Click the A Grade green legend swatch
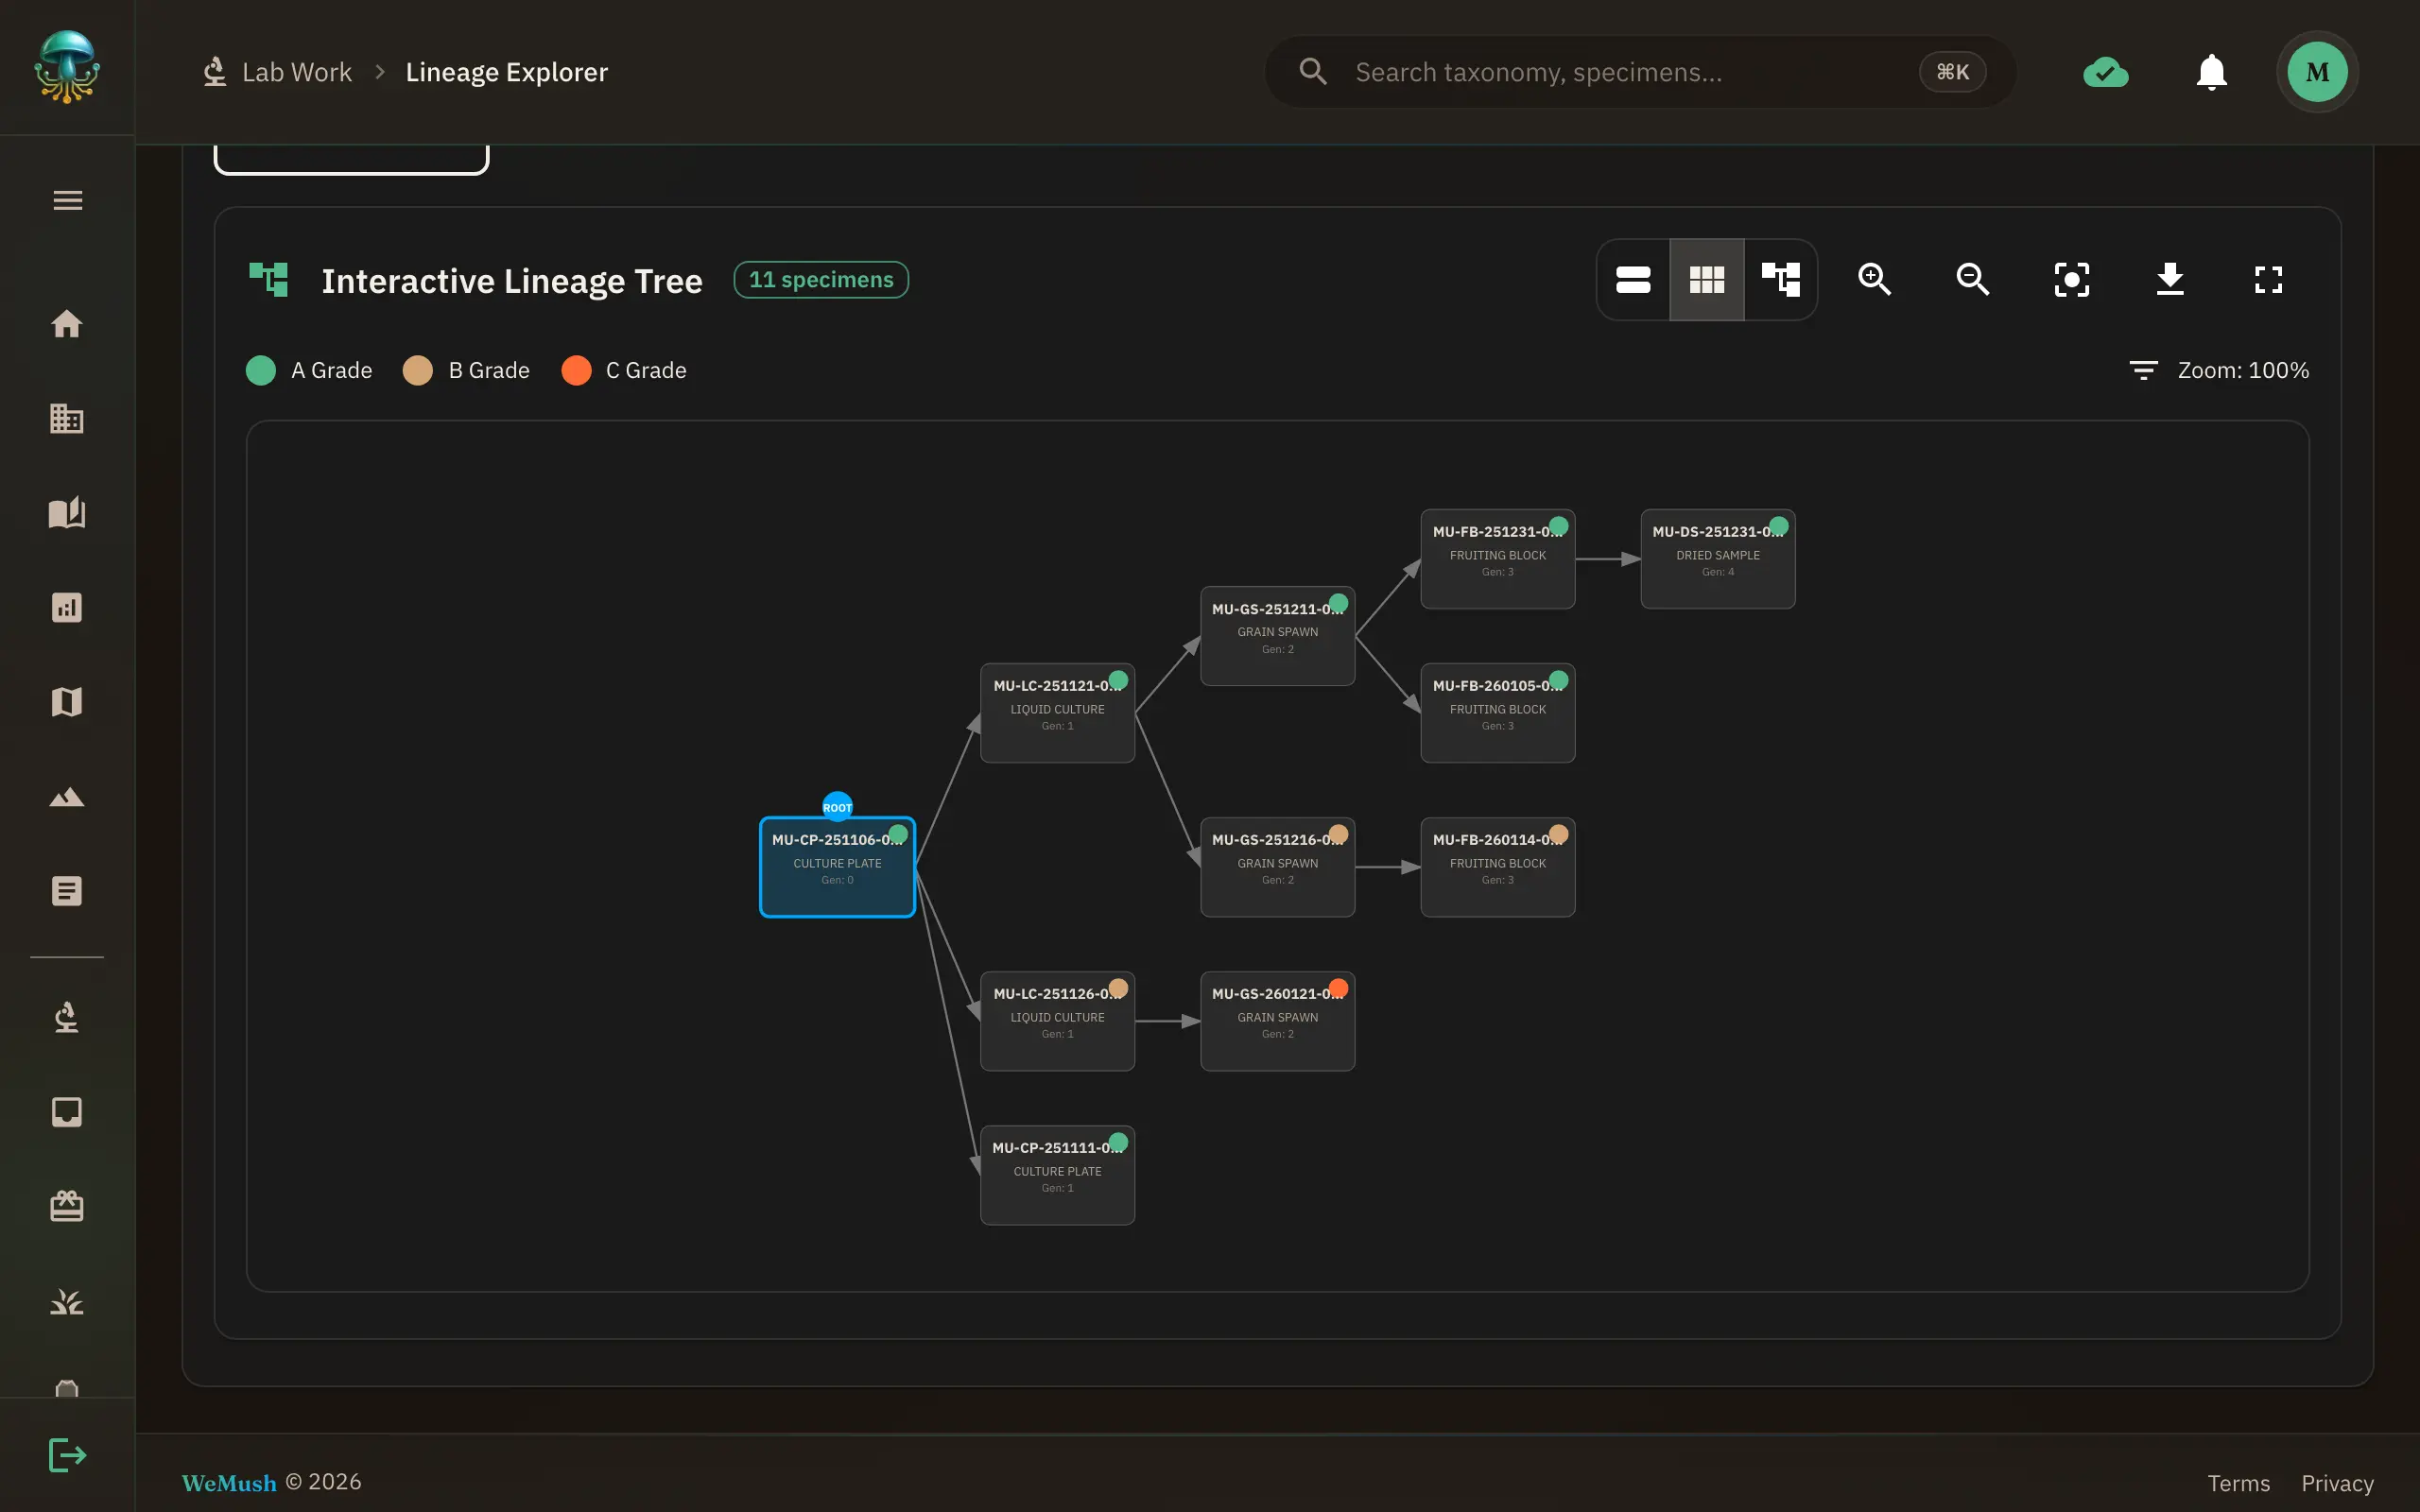Image resolution: width=2420 pixels, height=1512 pixels. [x=261, y=370]
